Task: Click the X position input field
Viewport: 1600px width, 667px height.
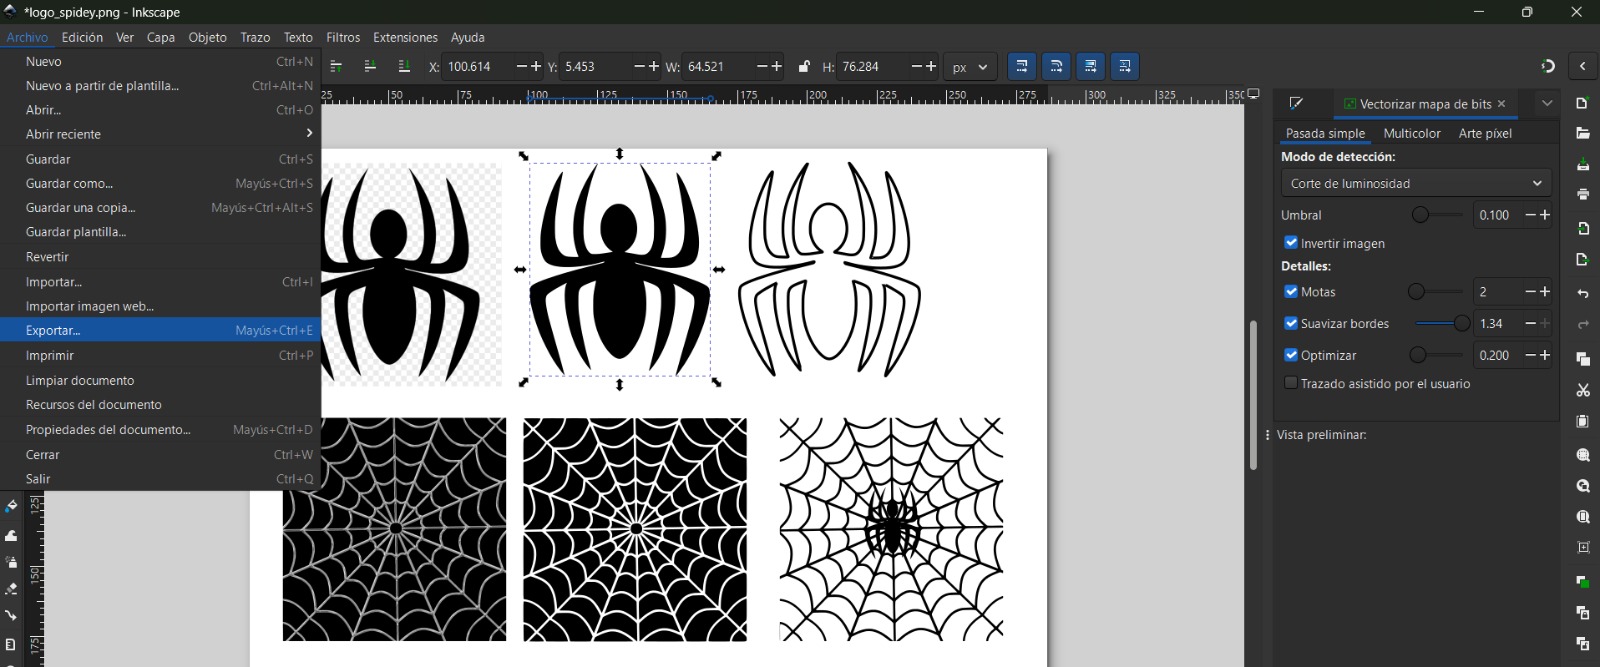Action: (x=477, y=67)
